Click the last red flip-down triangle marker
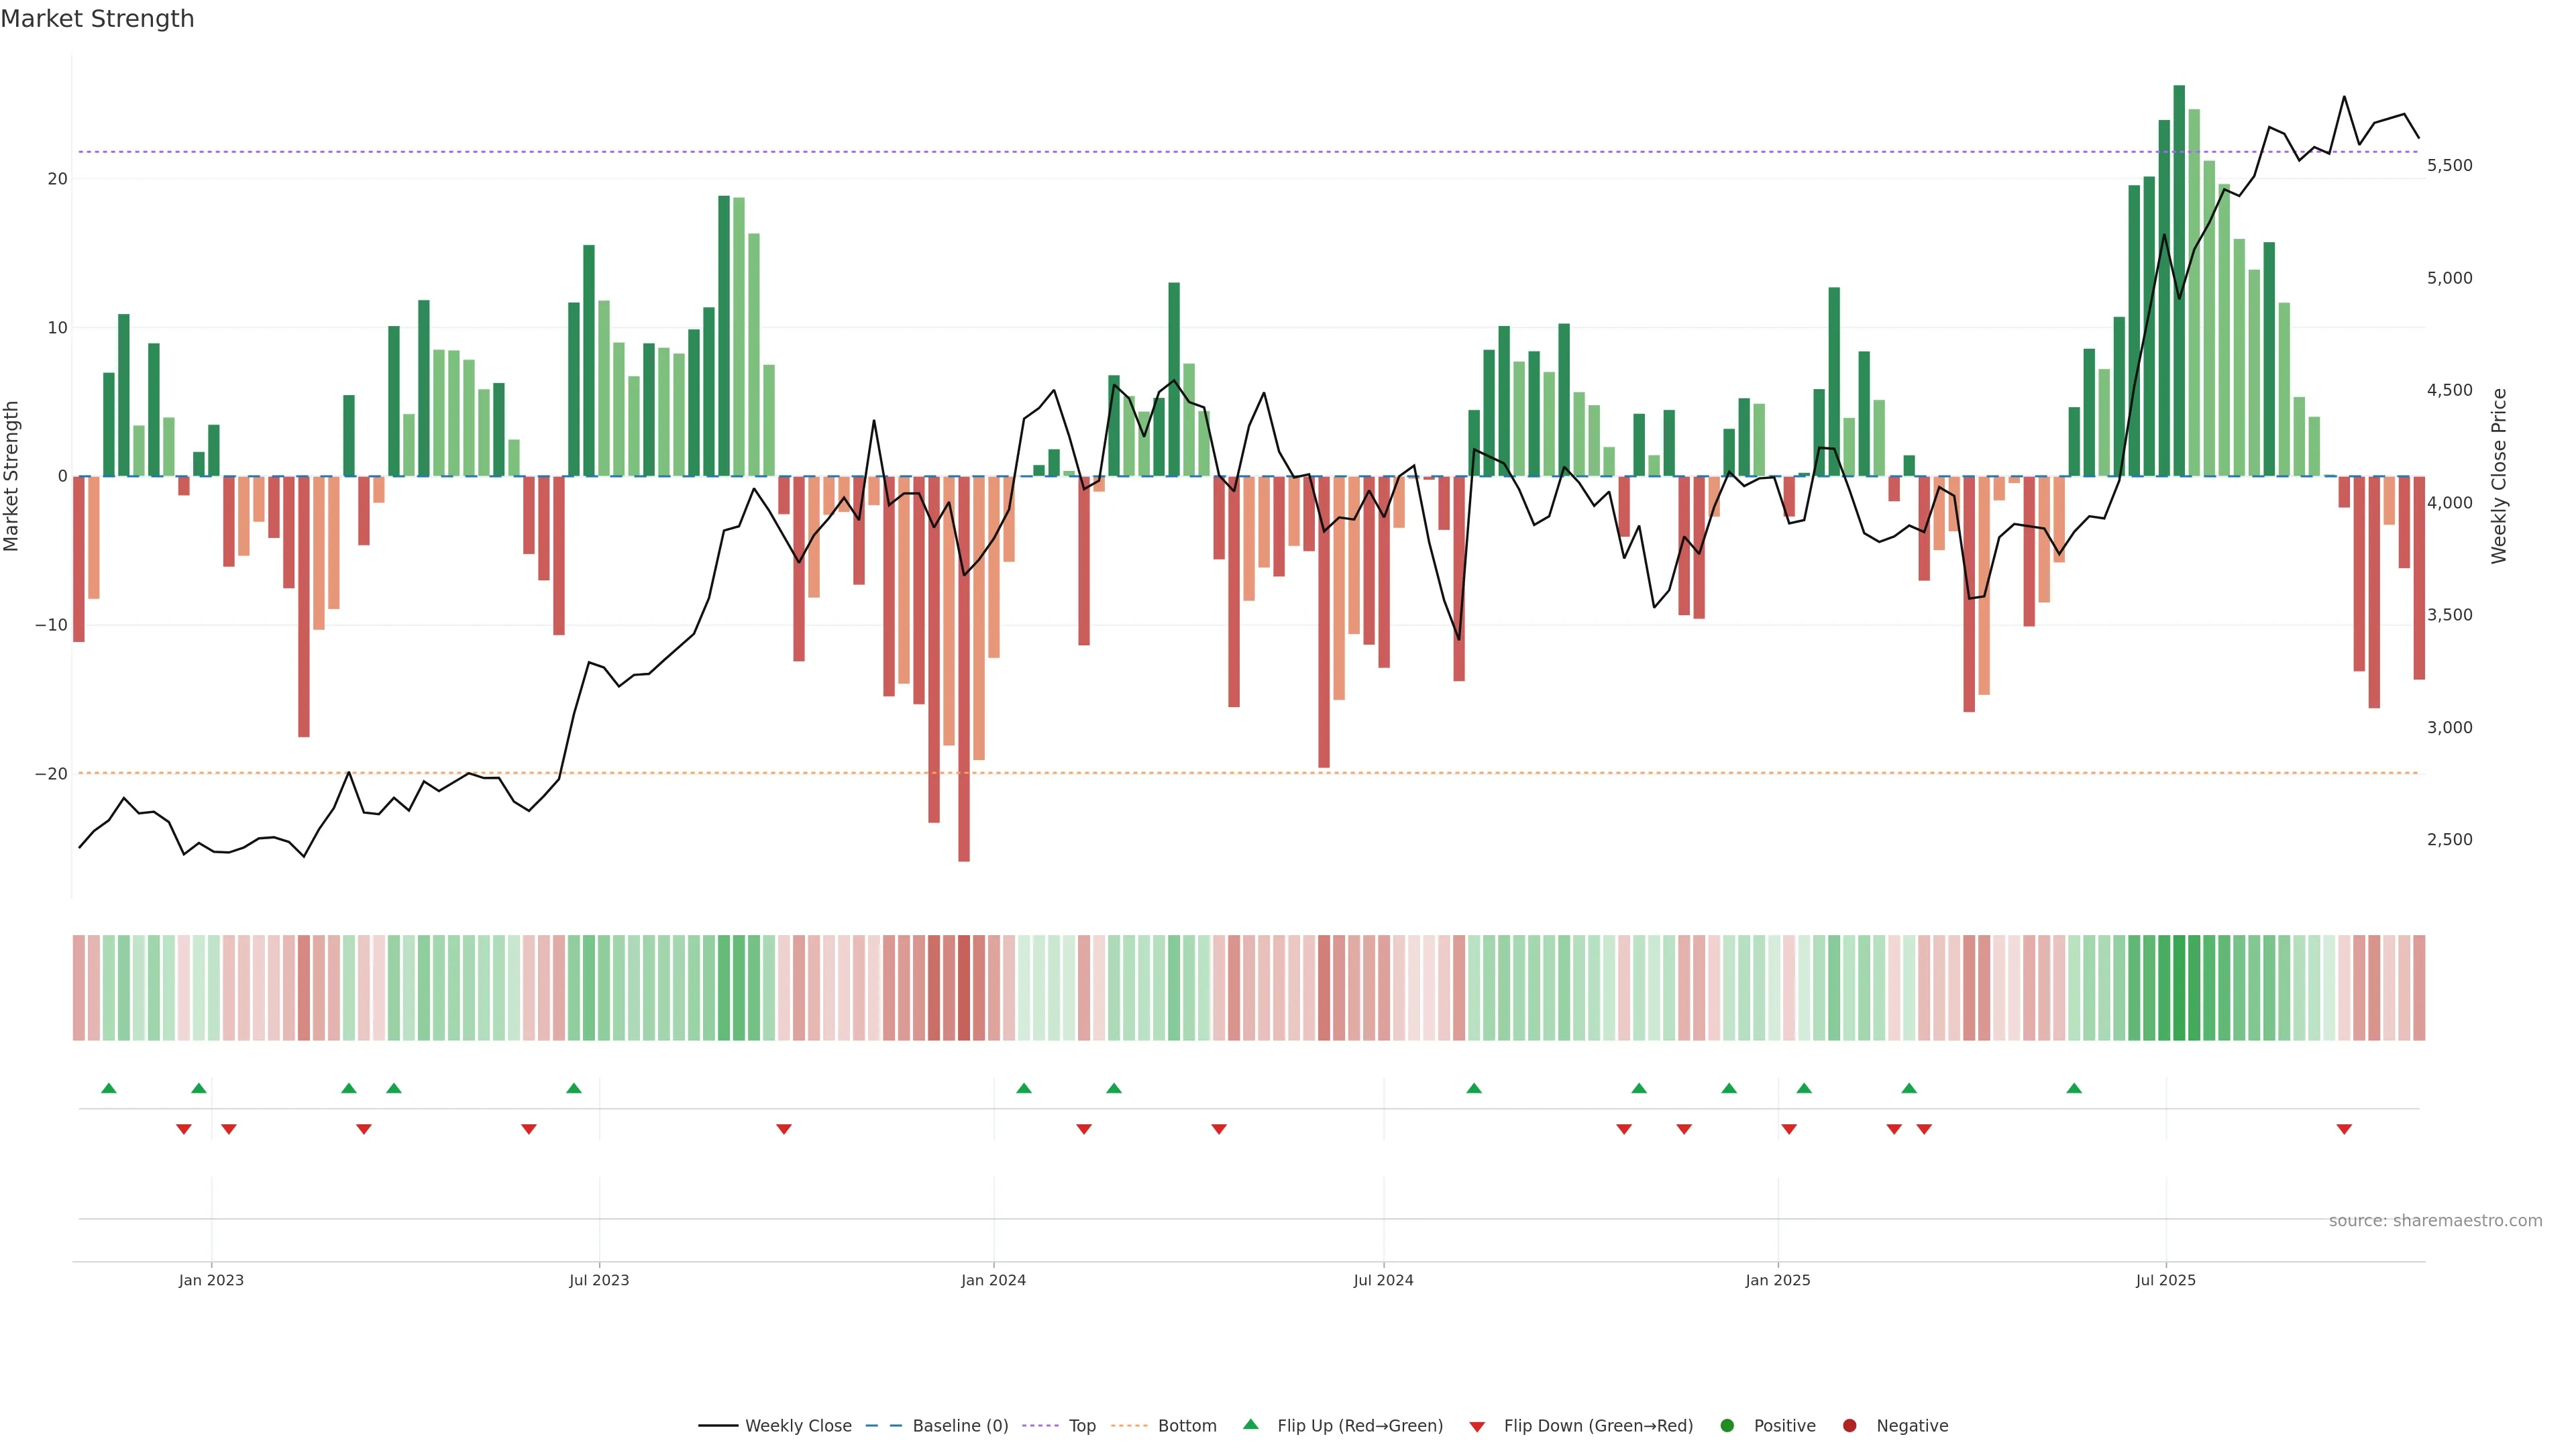This screenshot has height=1449, width=2576. click(2344, 1129)
